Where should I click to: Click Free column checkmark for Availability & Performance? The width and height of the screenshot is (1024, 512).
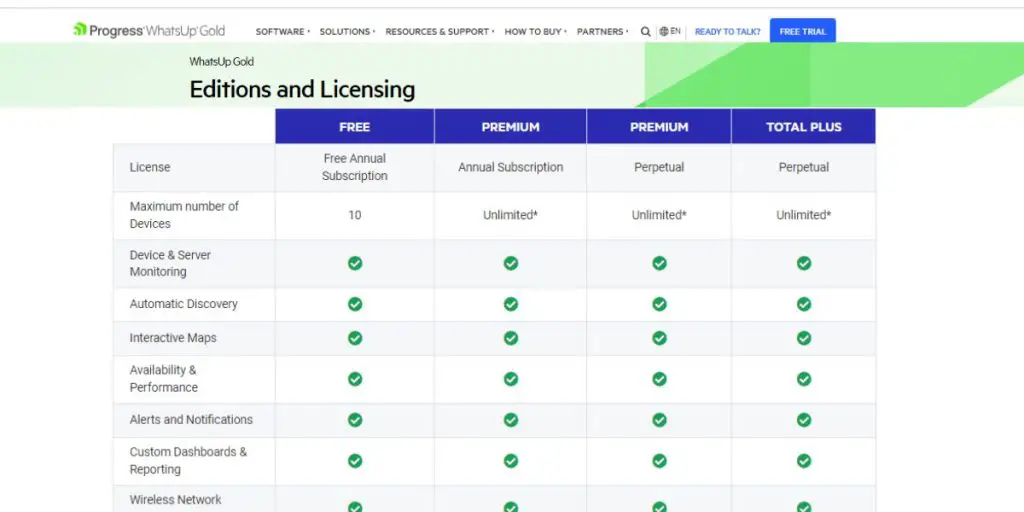coord(355,379)
